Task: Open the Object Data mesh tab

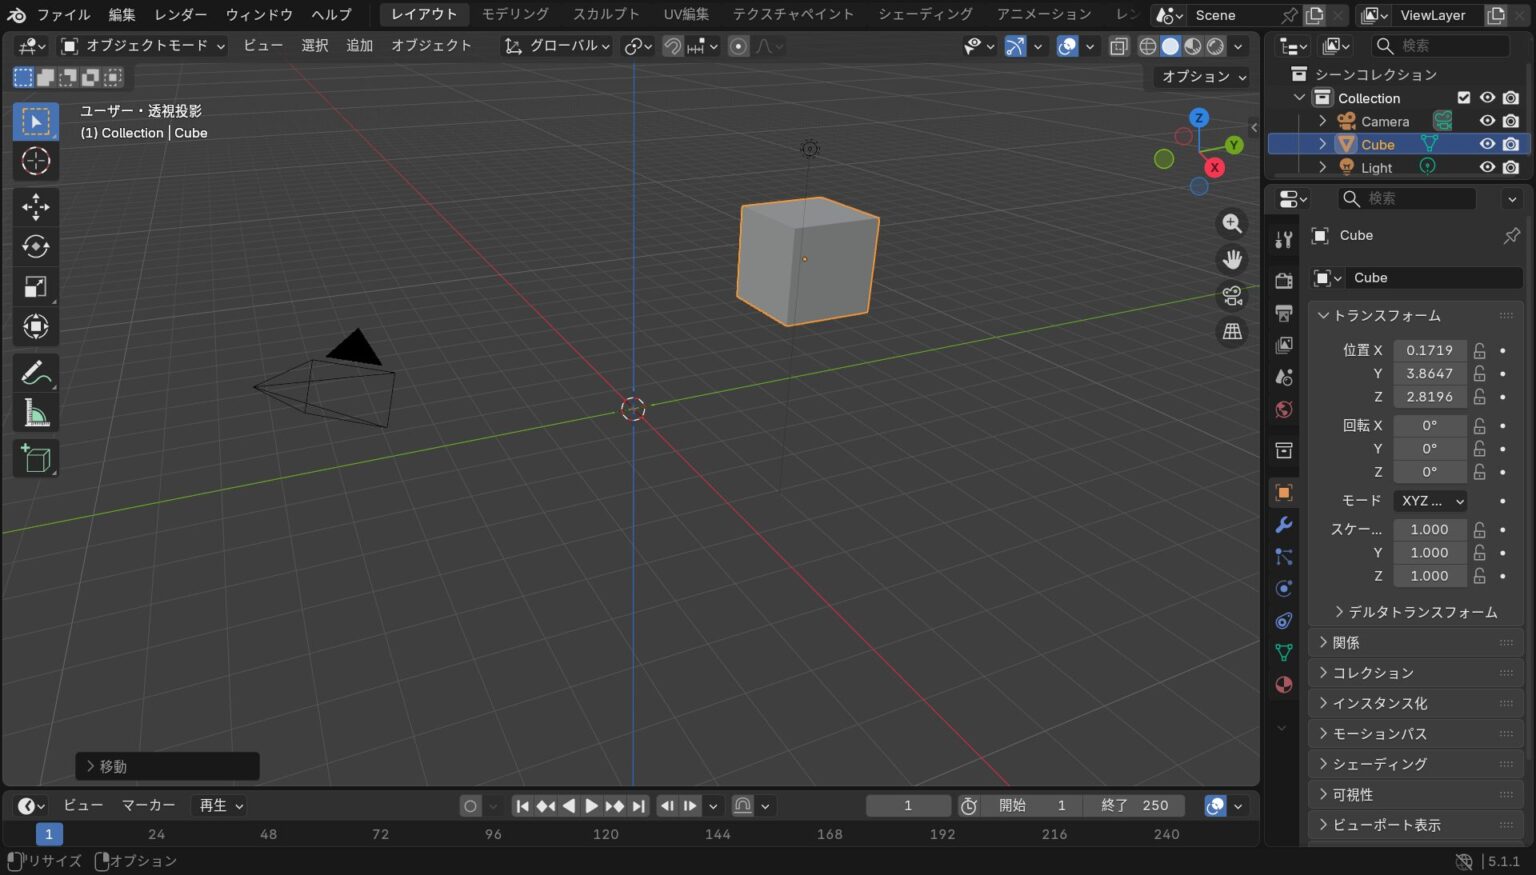Action: coord(1284,652)
